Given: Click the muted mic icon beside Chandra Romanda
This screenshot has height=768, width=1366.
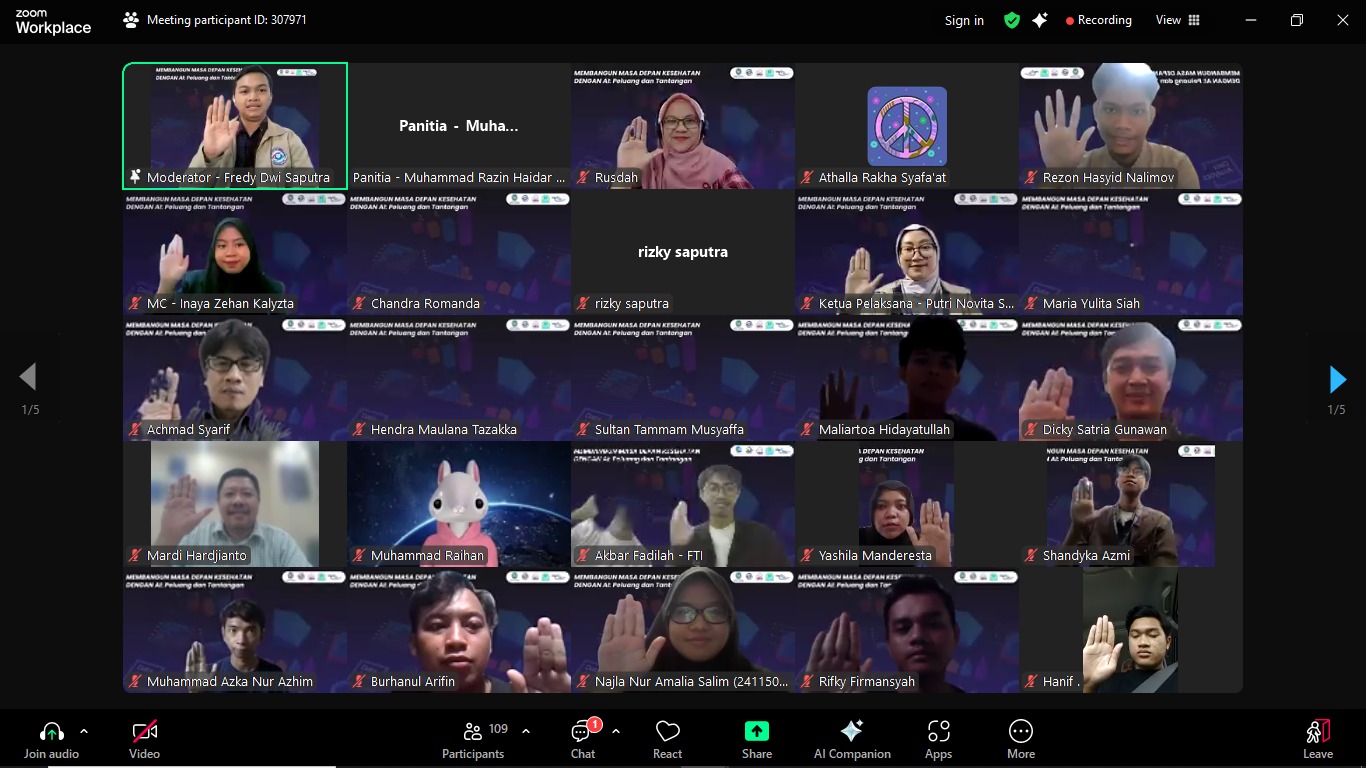Looking at the screenshot, I should (359, 303).
